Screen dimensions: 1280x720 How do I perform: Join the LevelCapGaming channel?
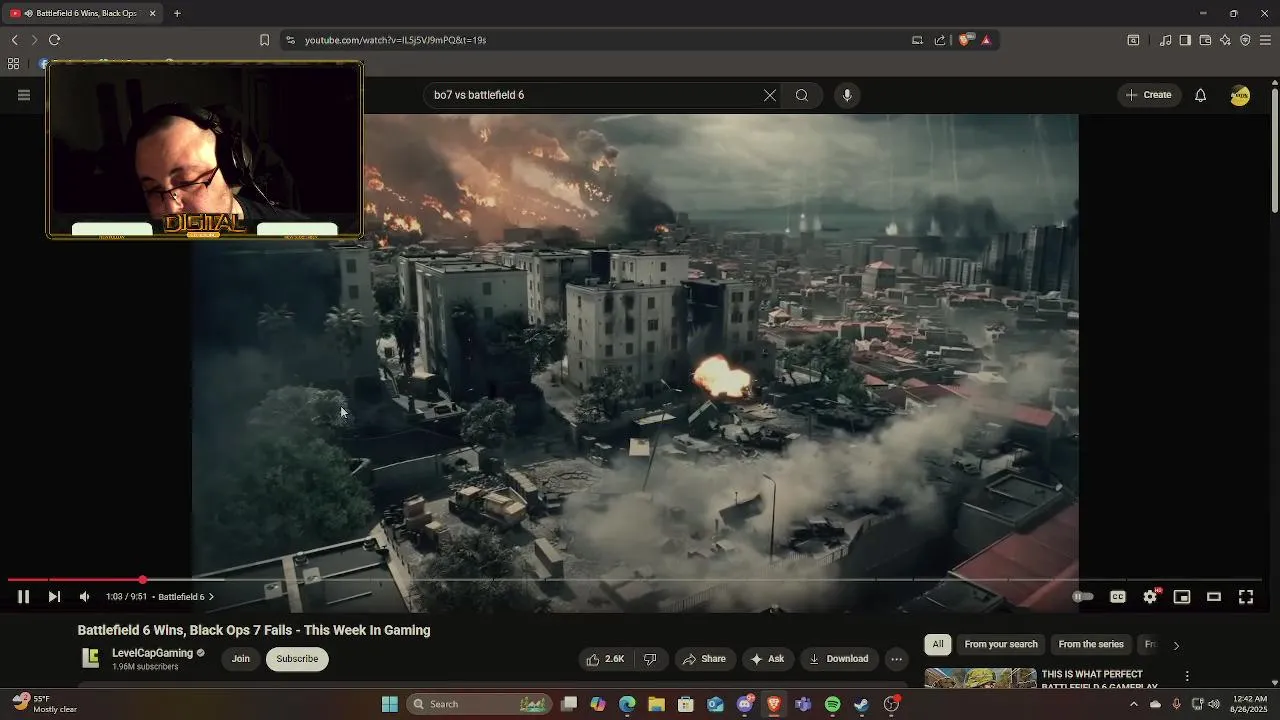click(241, 659)
